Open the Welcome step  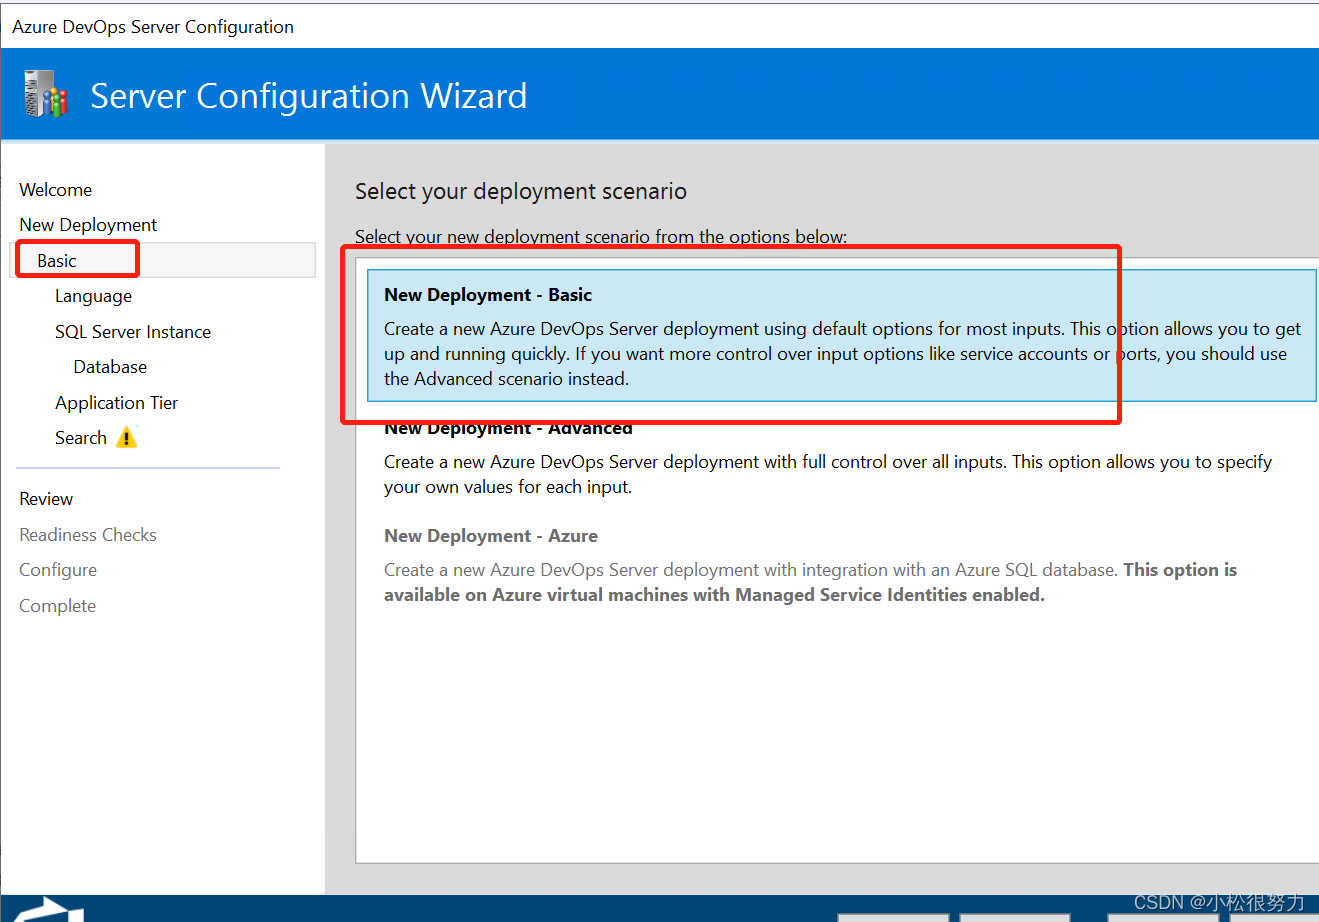(56, 190)
